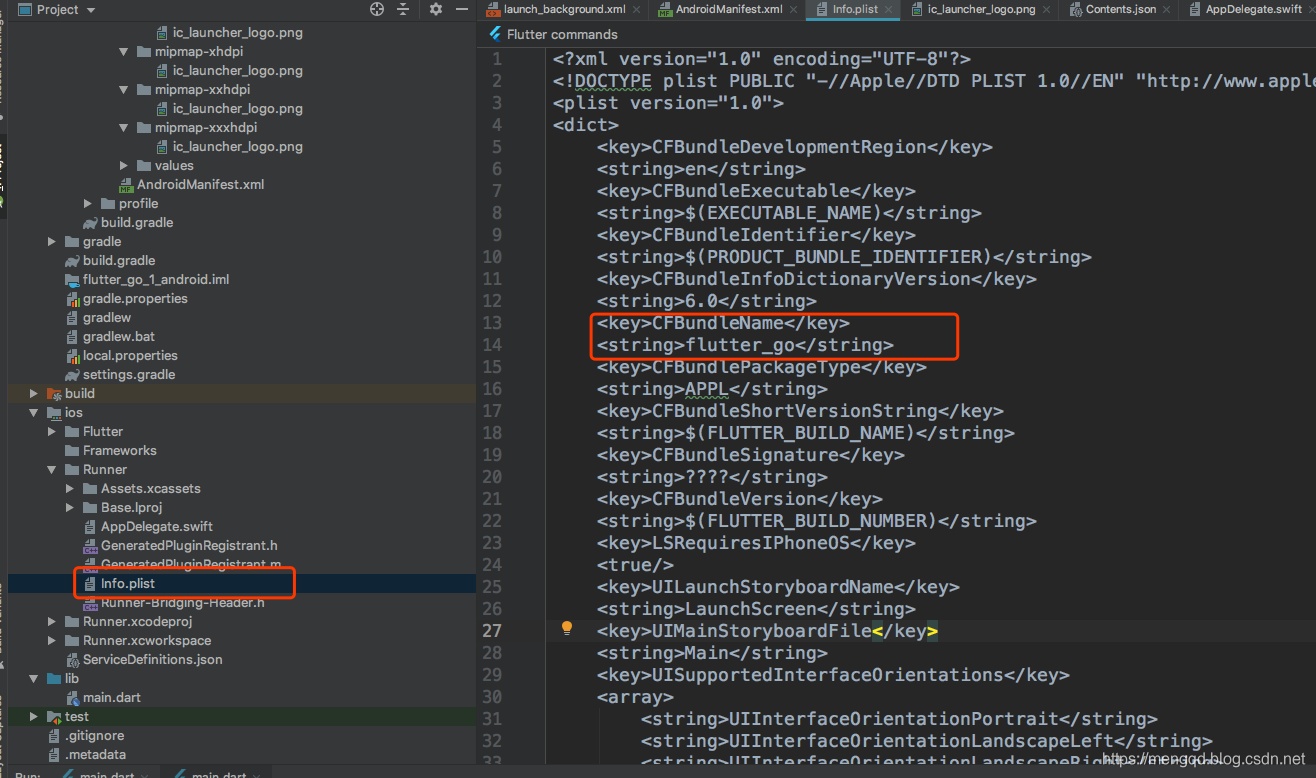Close the launch_background.xml tab
This screenshot has width=1316, height=778.
click(x=639, y=9)
